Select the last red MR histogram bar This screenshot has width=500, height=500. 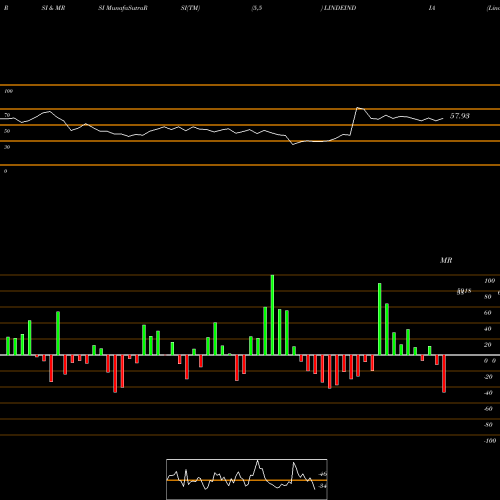(444, 374)
